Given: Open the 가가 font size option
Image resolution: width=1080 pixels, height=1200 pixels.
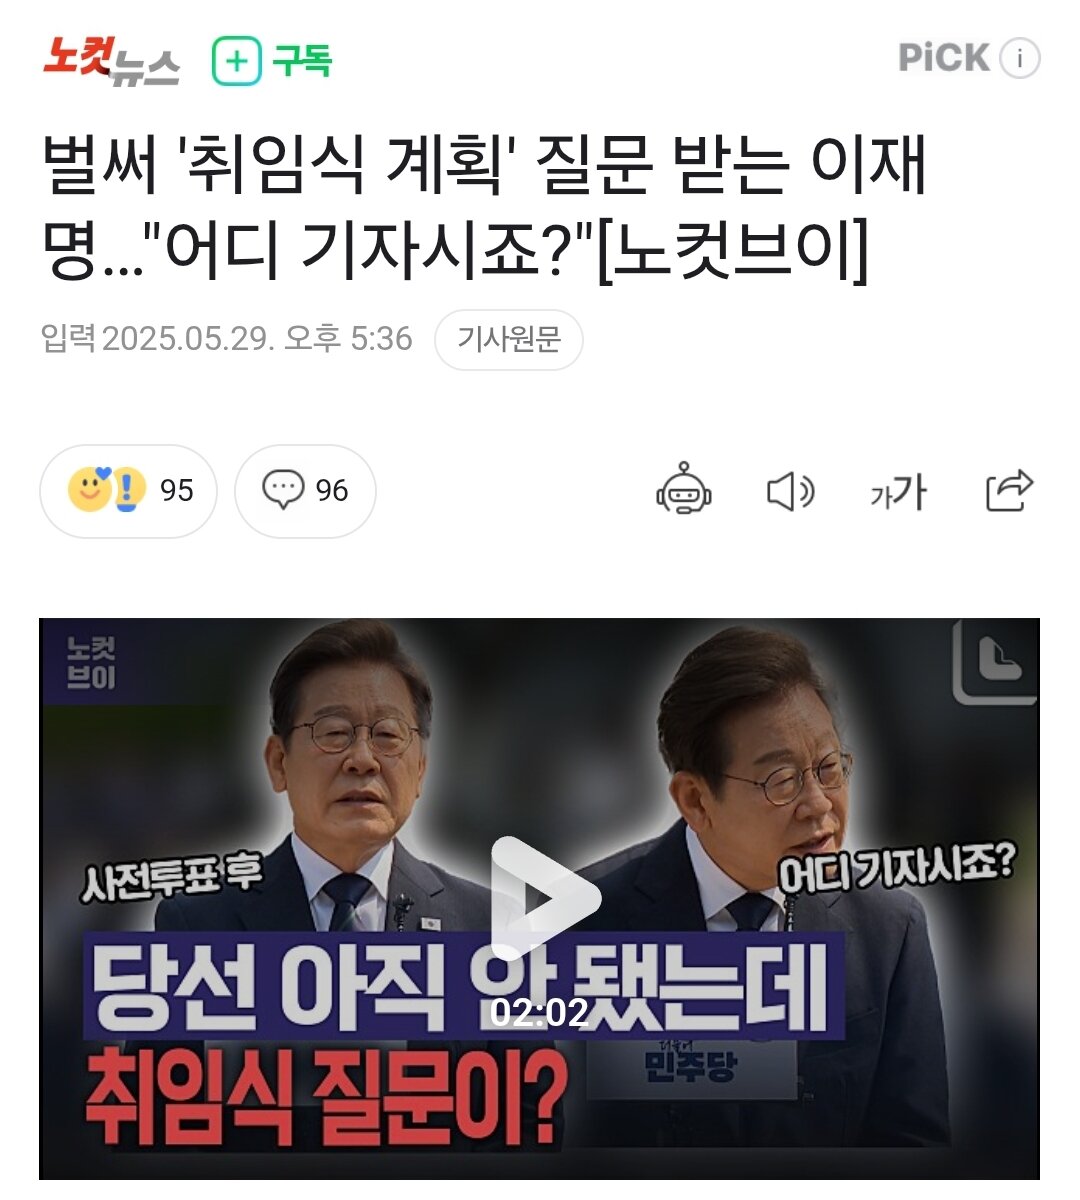Looking at the screenshot, I should [x=898, y=492].
